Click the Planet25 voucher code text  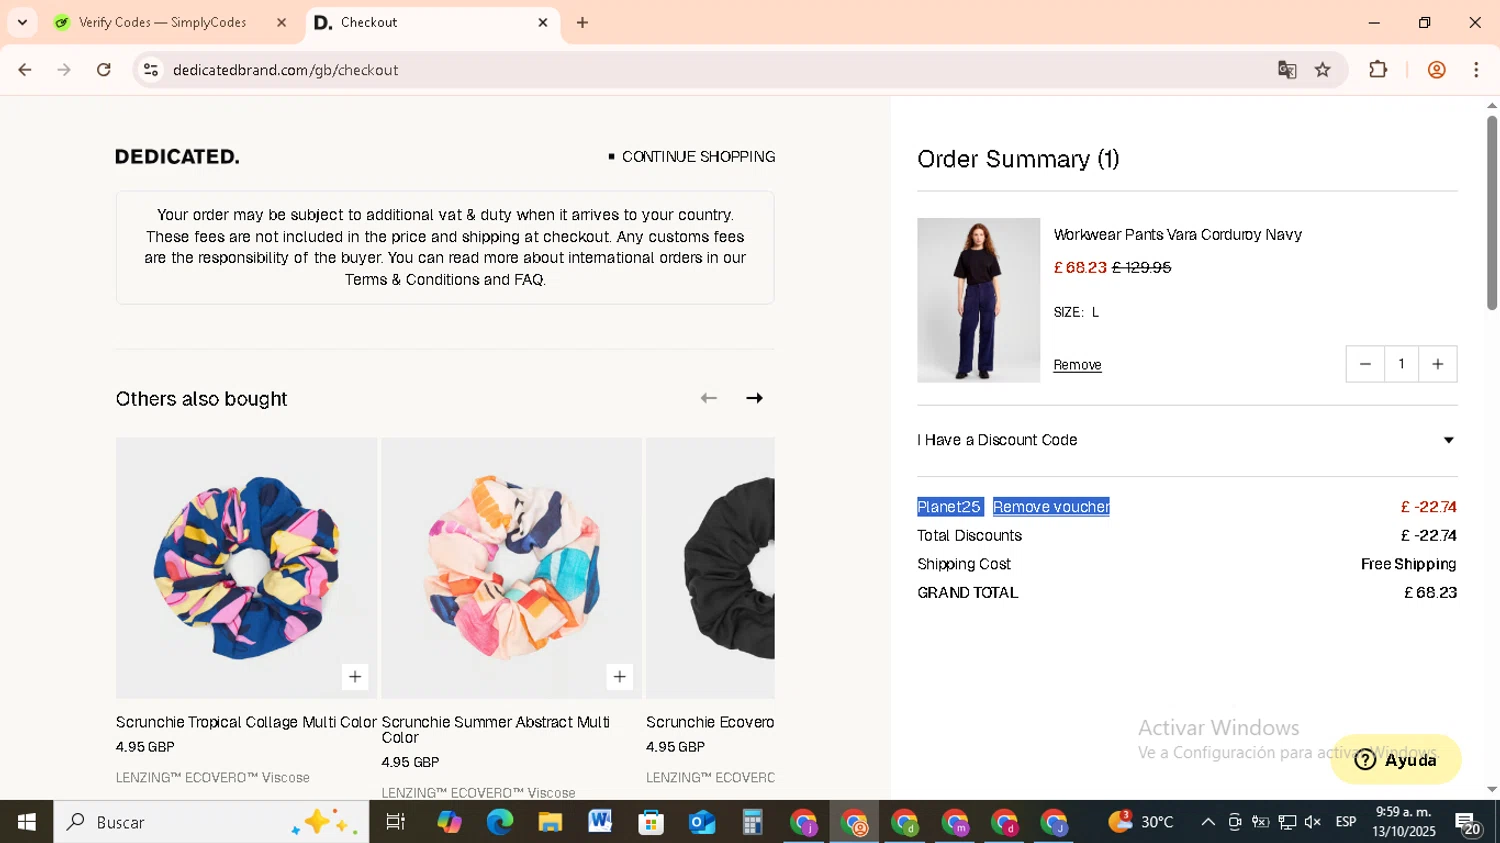click(x=949, y=507)
